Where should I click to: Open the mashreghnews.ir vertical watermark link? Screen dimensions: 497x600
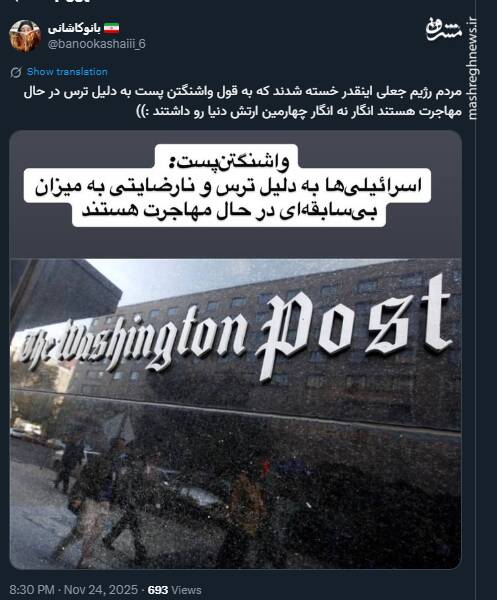[473, 68]
